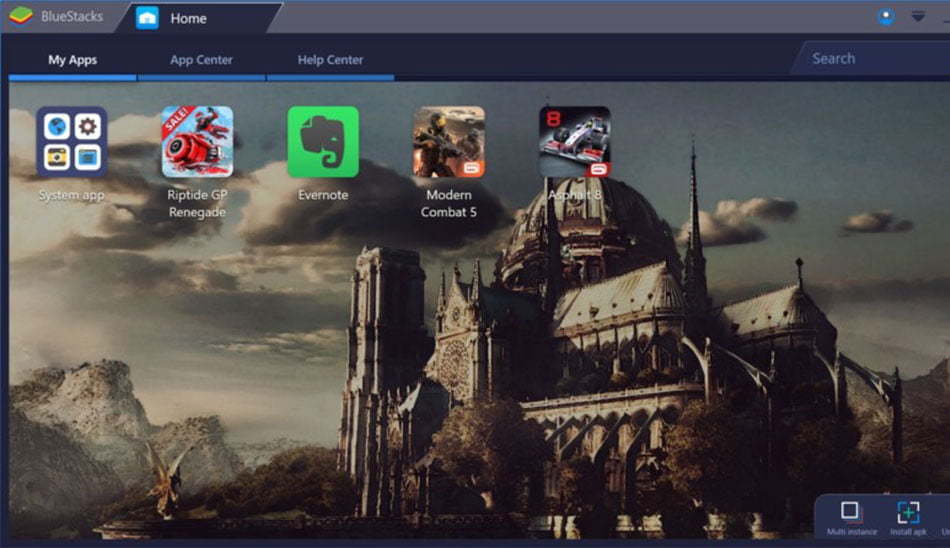Click the Modern Combat 5 label
The width and height of the screenshot is (950, 548).
pyautogui.click(x=449, y=203)
